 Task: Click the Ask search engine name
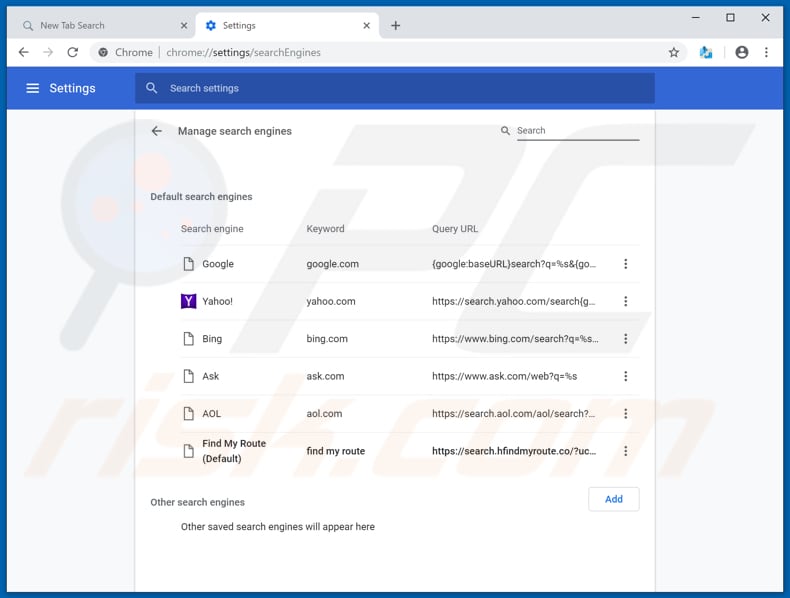point(211,376)
